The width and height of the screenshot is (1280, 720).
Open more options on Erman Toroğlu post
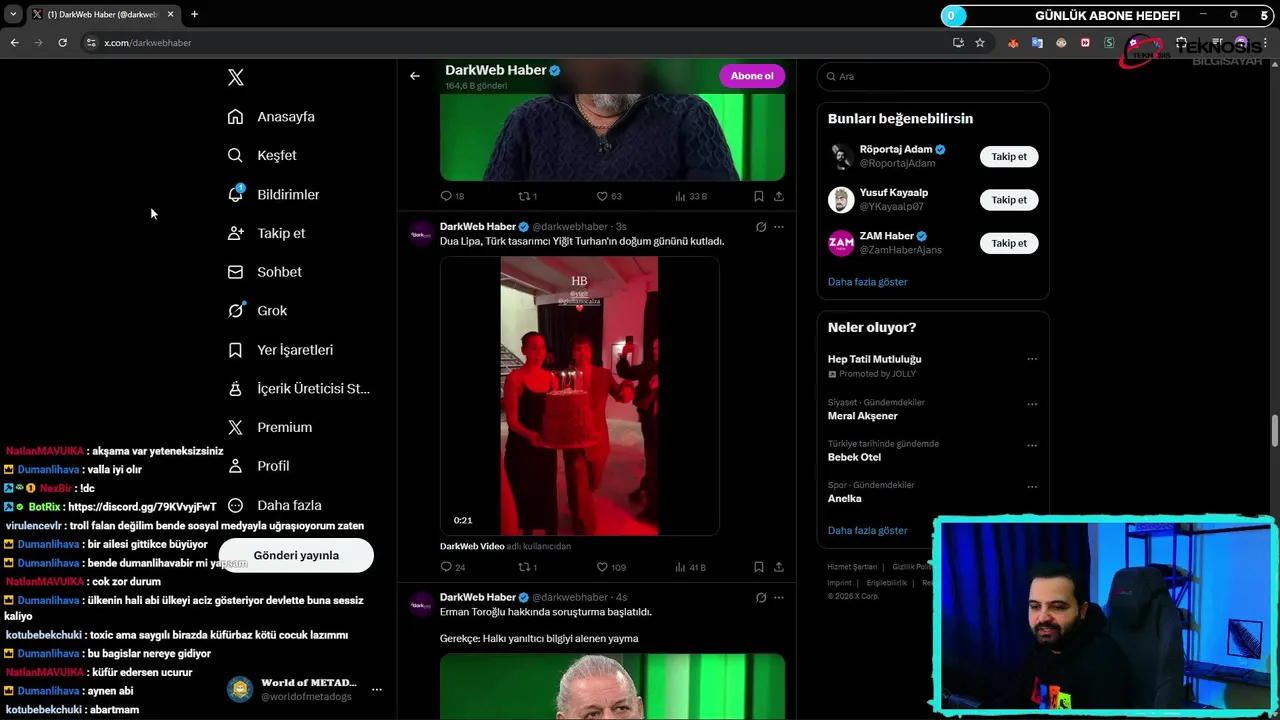coord(779,598)
